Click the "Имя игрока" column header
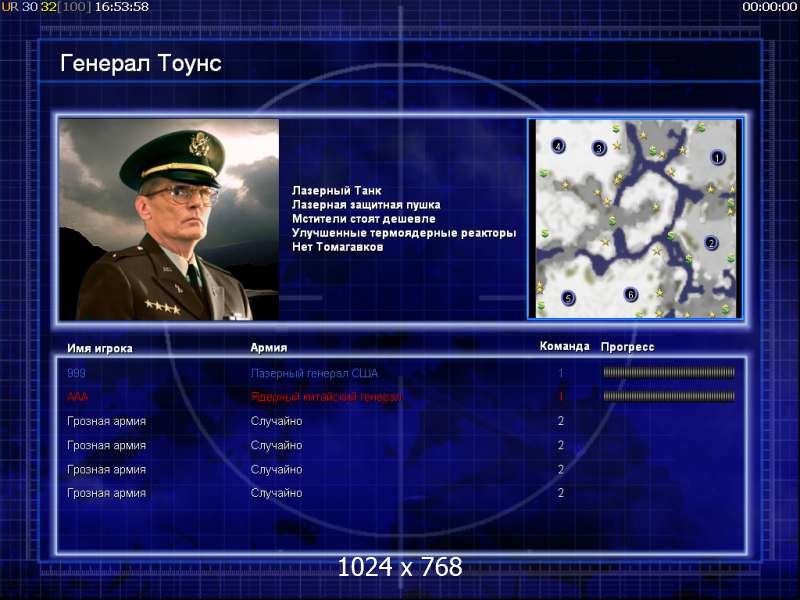800x600 pixels. click(99, 348)
